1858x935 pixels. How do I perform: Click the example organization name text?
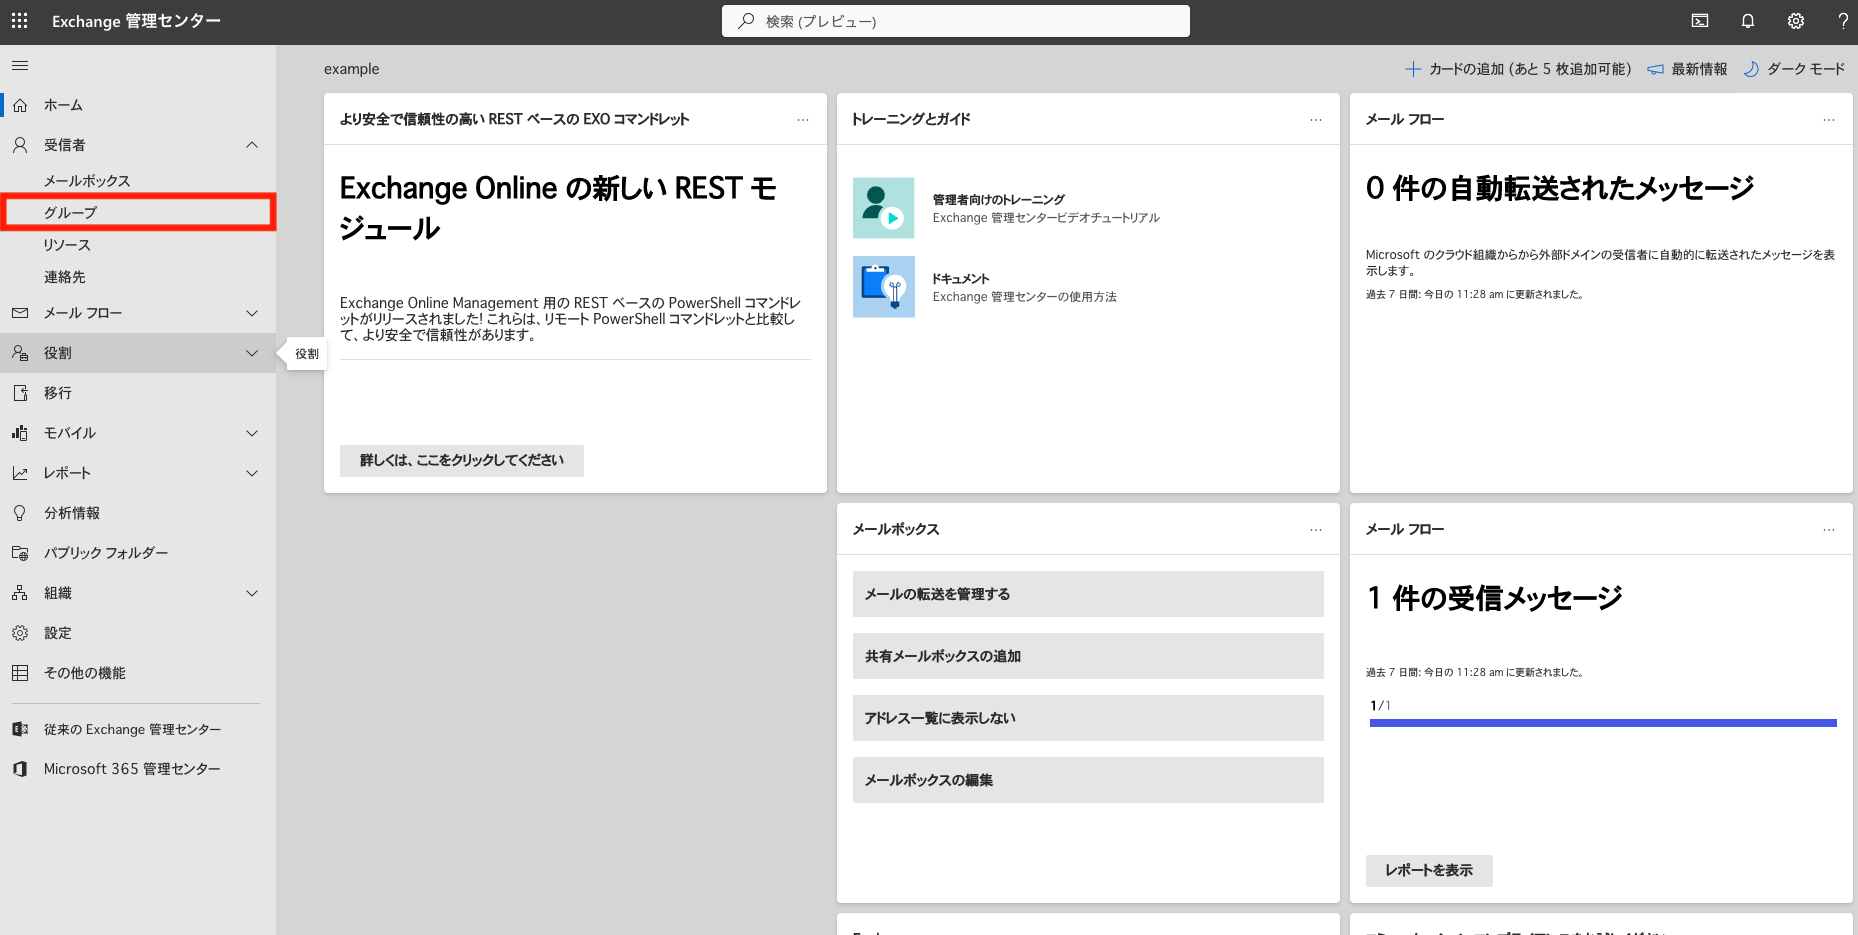point(352,69)
